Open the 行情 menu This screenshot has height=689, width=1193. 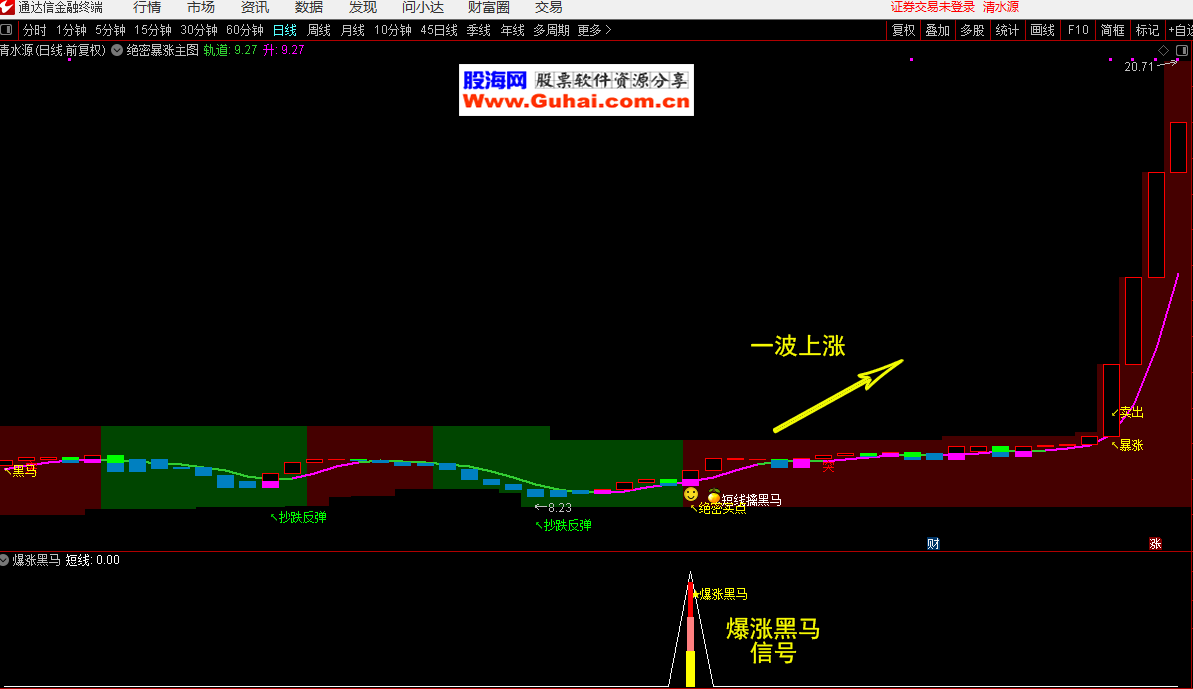[147, 8]
